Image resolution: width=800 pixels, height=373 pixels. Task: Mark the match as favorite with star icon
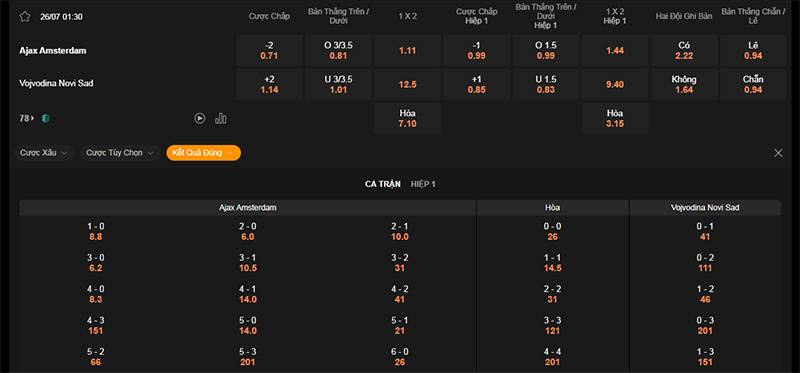(x=24, y=17)
